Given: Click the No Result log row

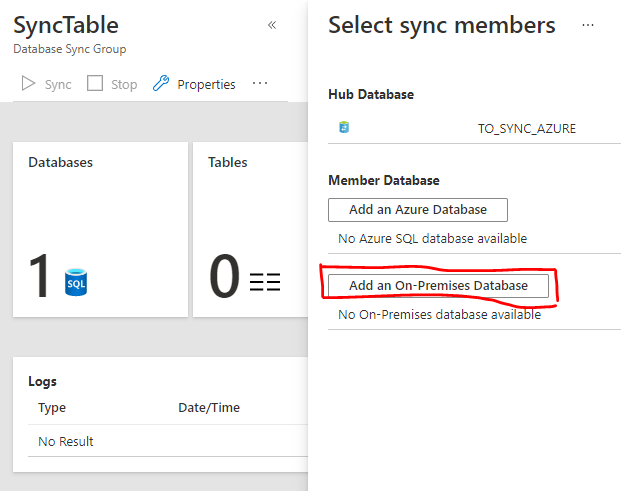Looking at the screenshot, I should 168,441.
